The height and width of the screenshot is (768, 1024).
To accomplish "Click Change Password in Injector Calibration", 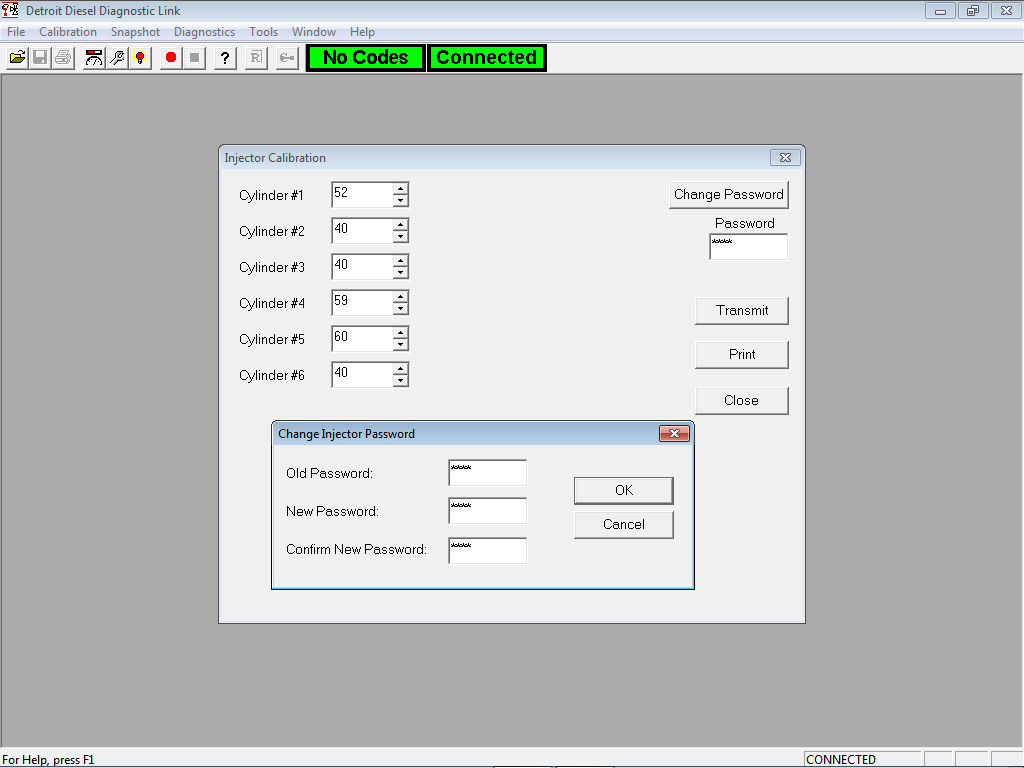I will [x=728, y=194].
